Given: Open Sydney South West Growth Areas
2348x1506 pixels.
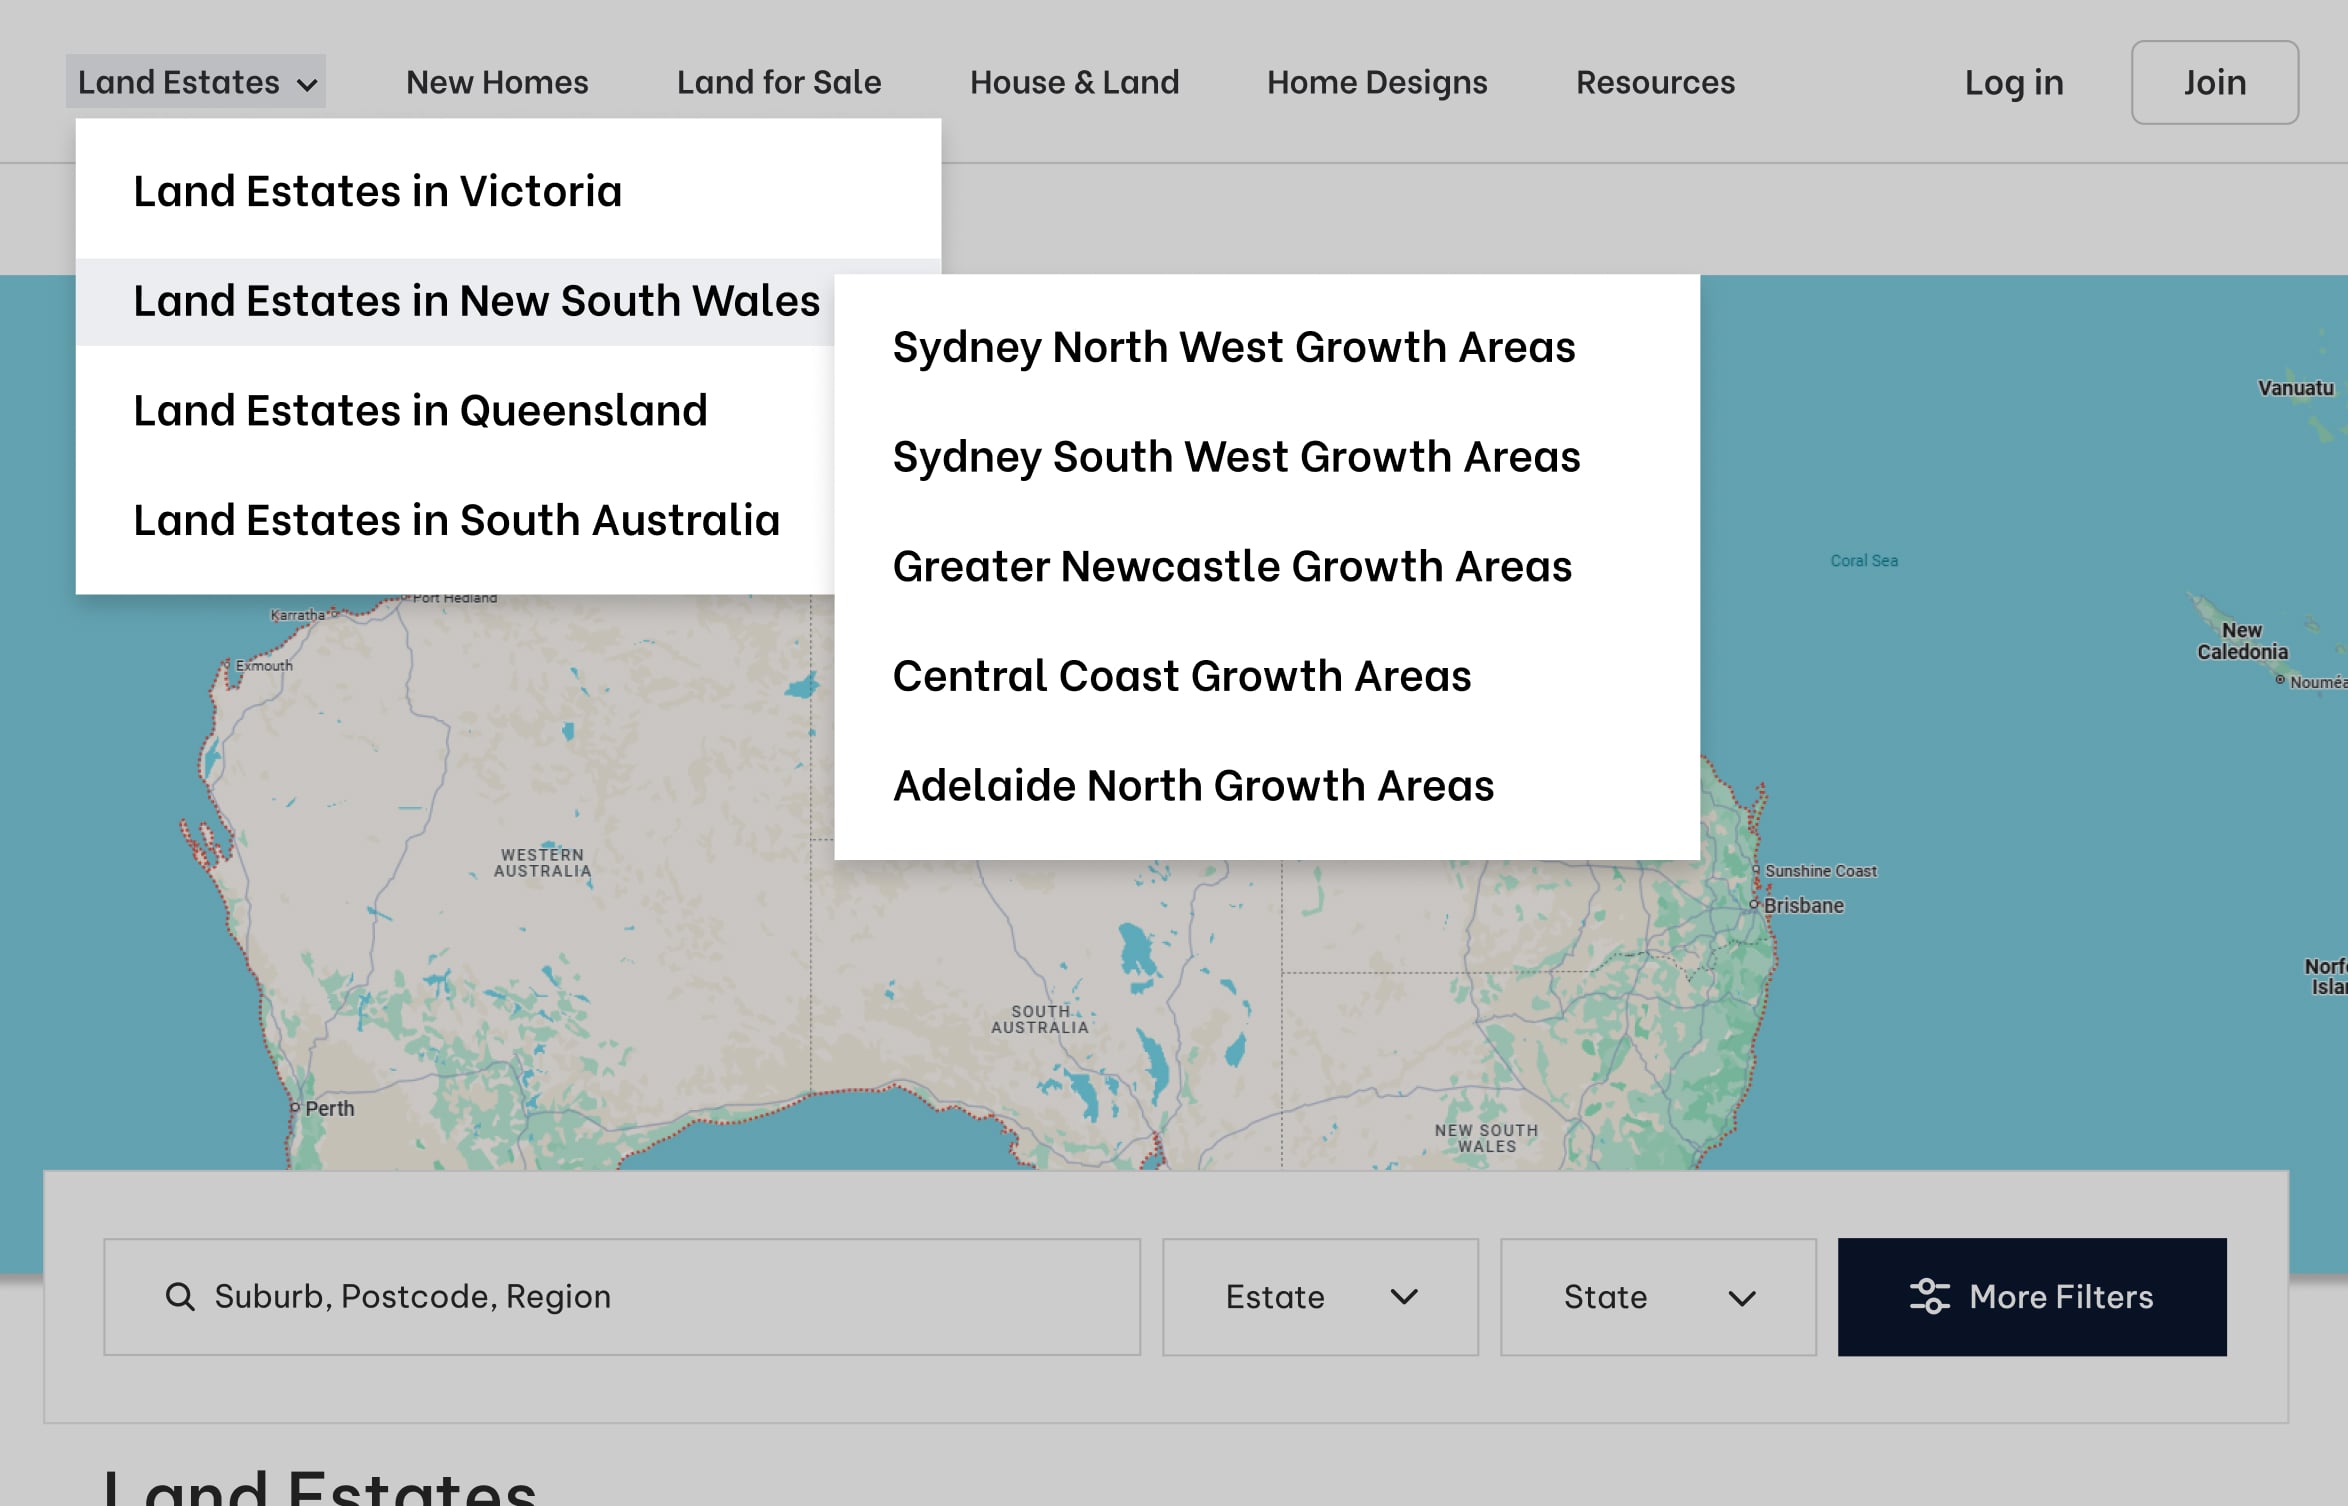Looking at the screenshot, I should point(1236,457).
